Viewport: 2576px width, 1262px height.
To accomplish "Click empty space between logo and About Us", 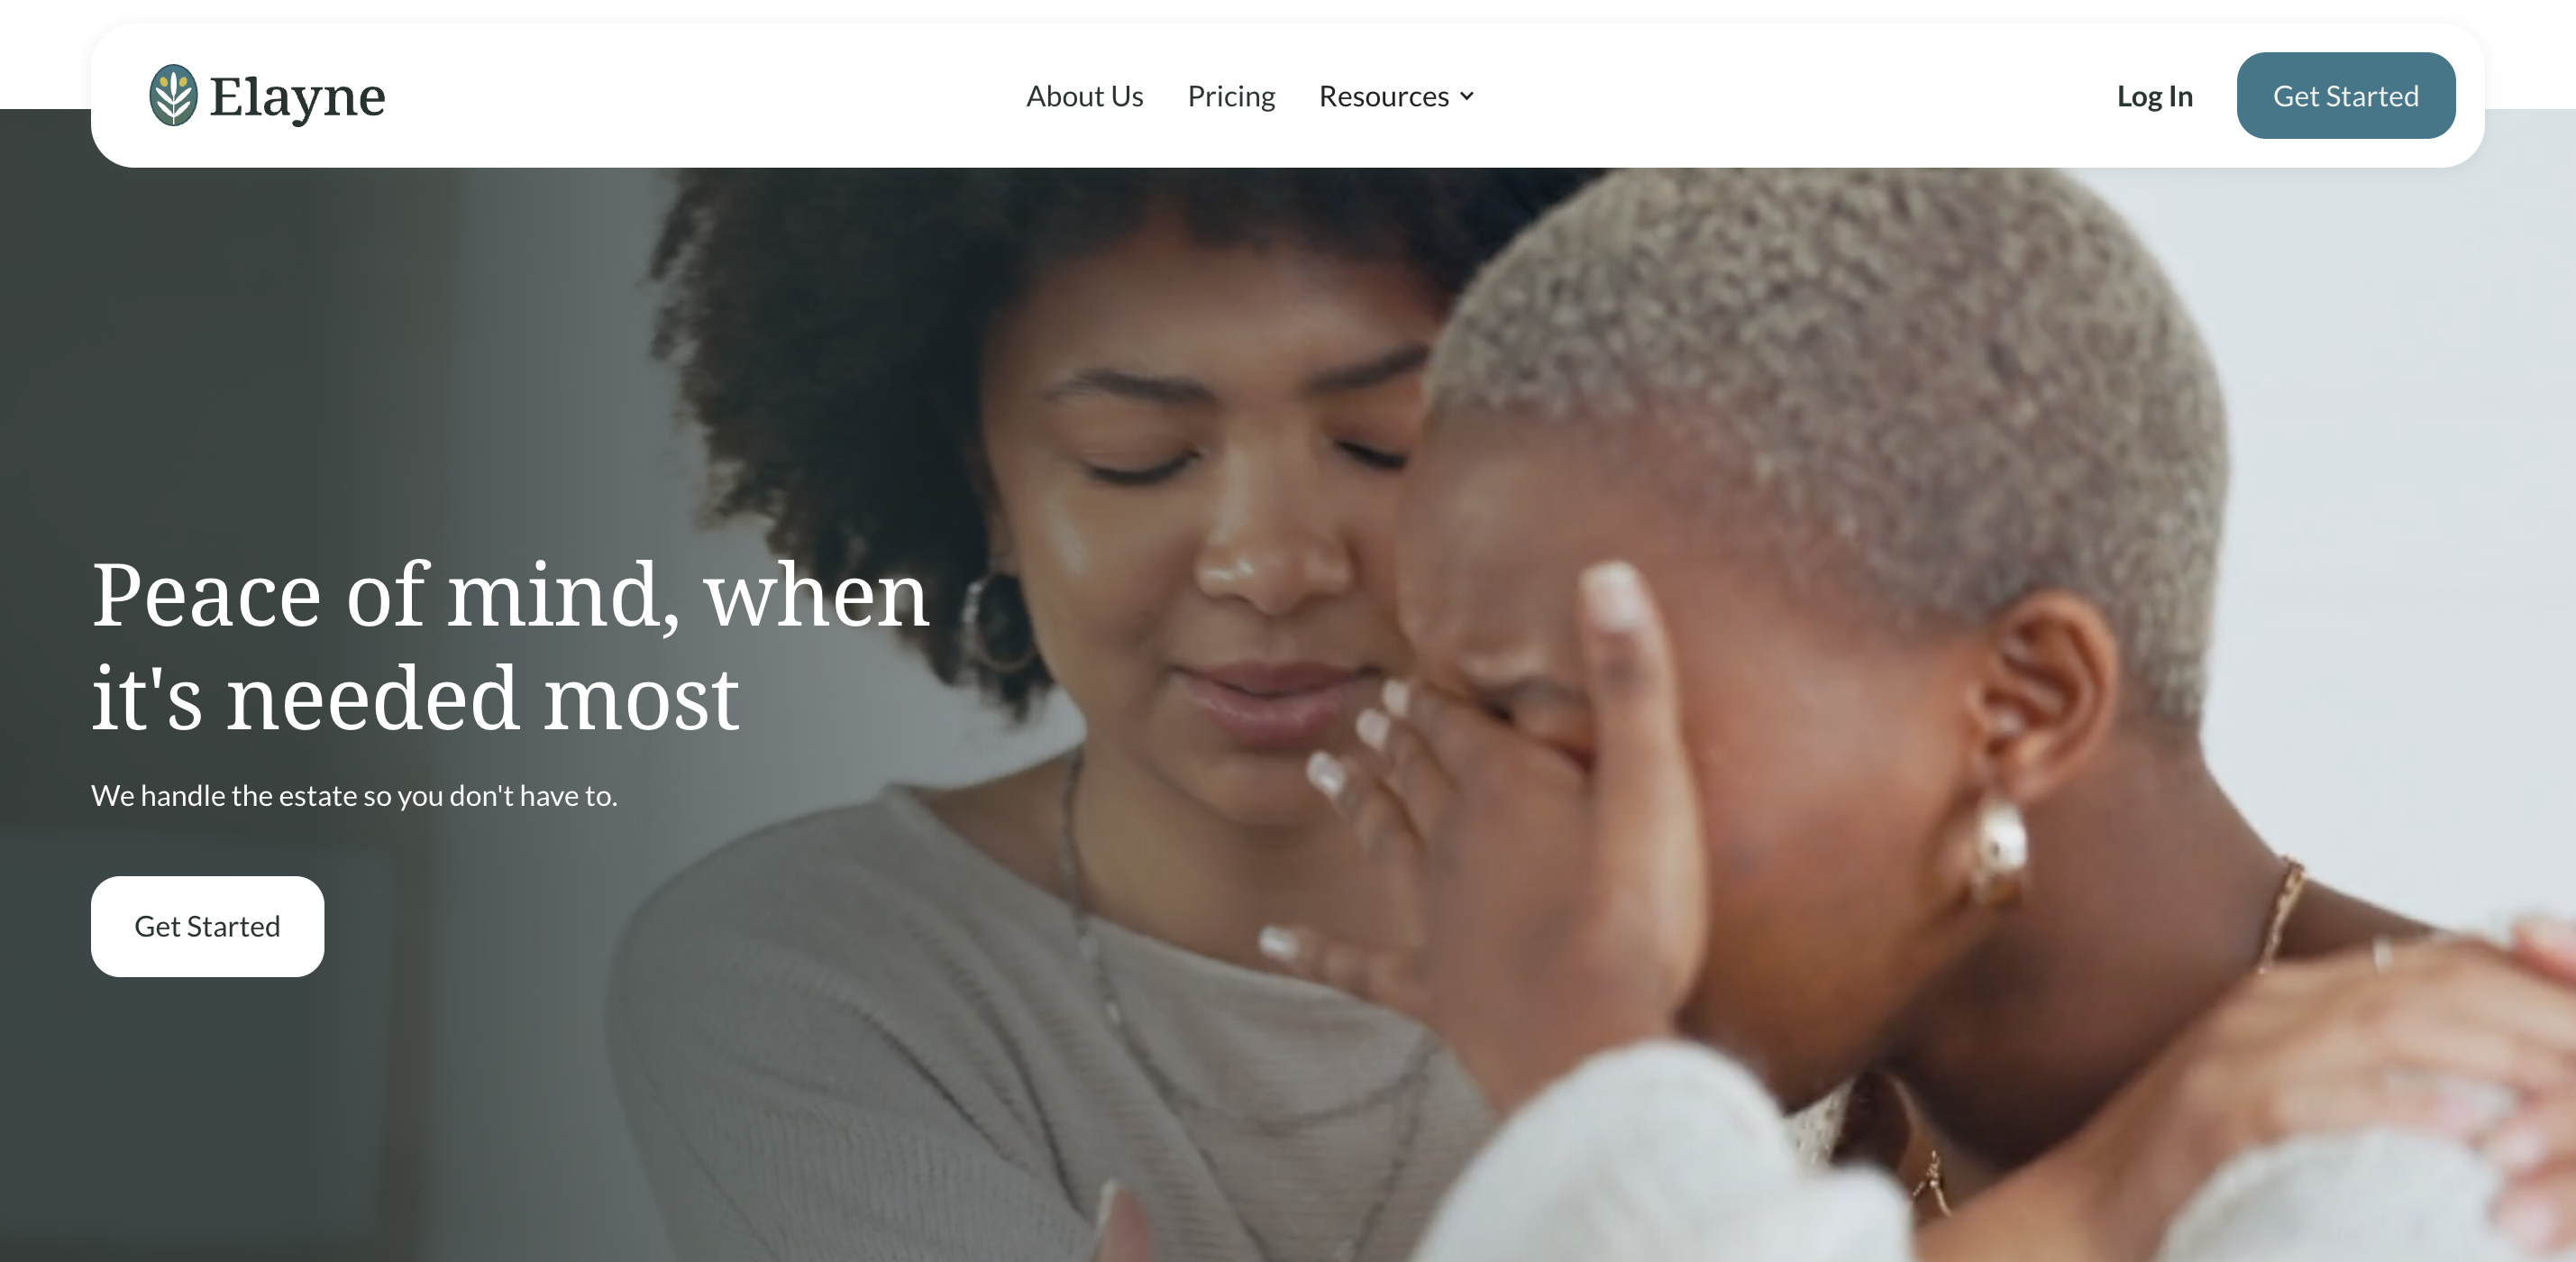I will click(700, 96).
